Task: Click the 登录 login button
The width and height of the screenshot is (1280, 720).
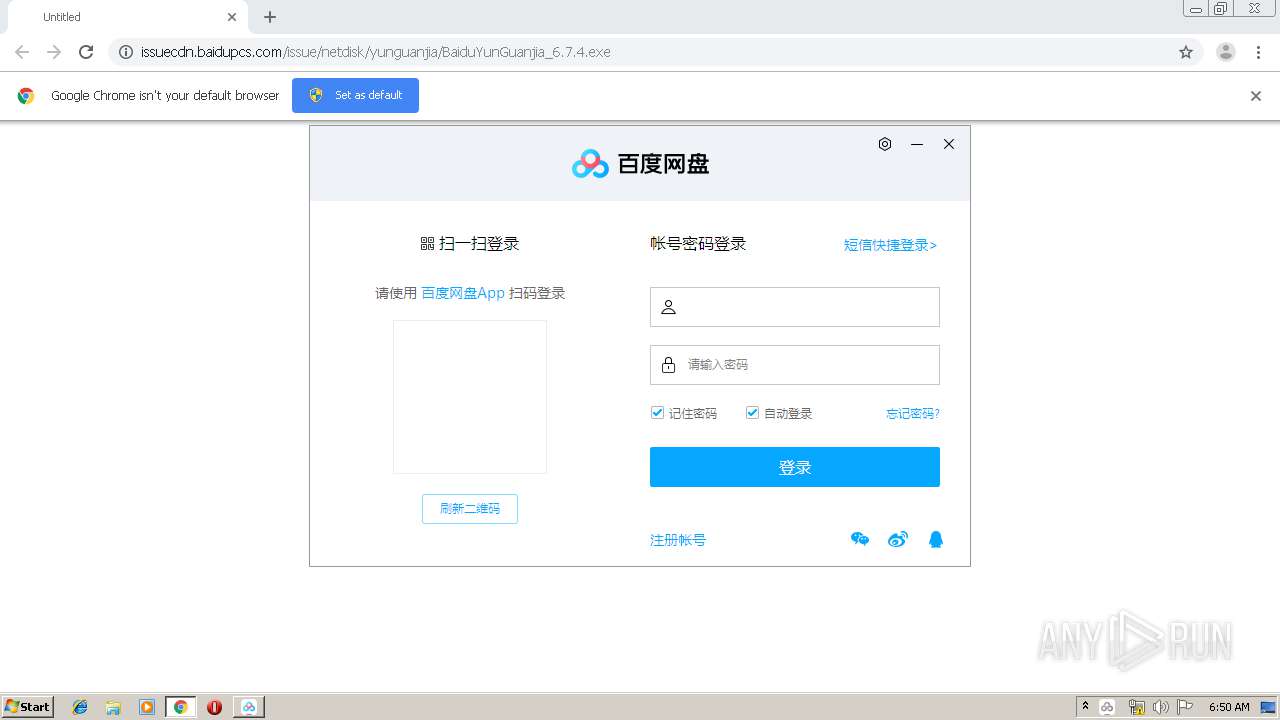Action: pos(795,467)
